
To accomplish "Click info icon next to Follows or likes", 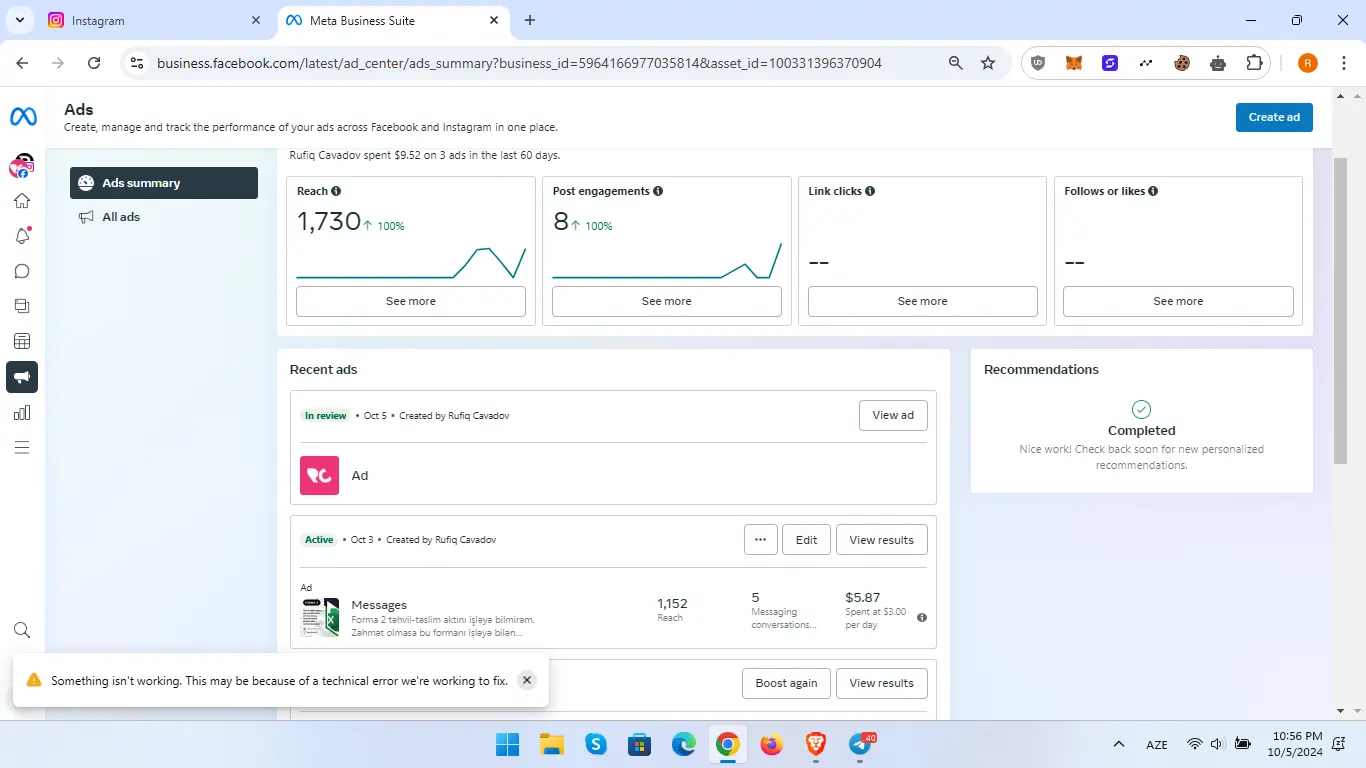I will [x=1153, y=191].
